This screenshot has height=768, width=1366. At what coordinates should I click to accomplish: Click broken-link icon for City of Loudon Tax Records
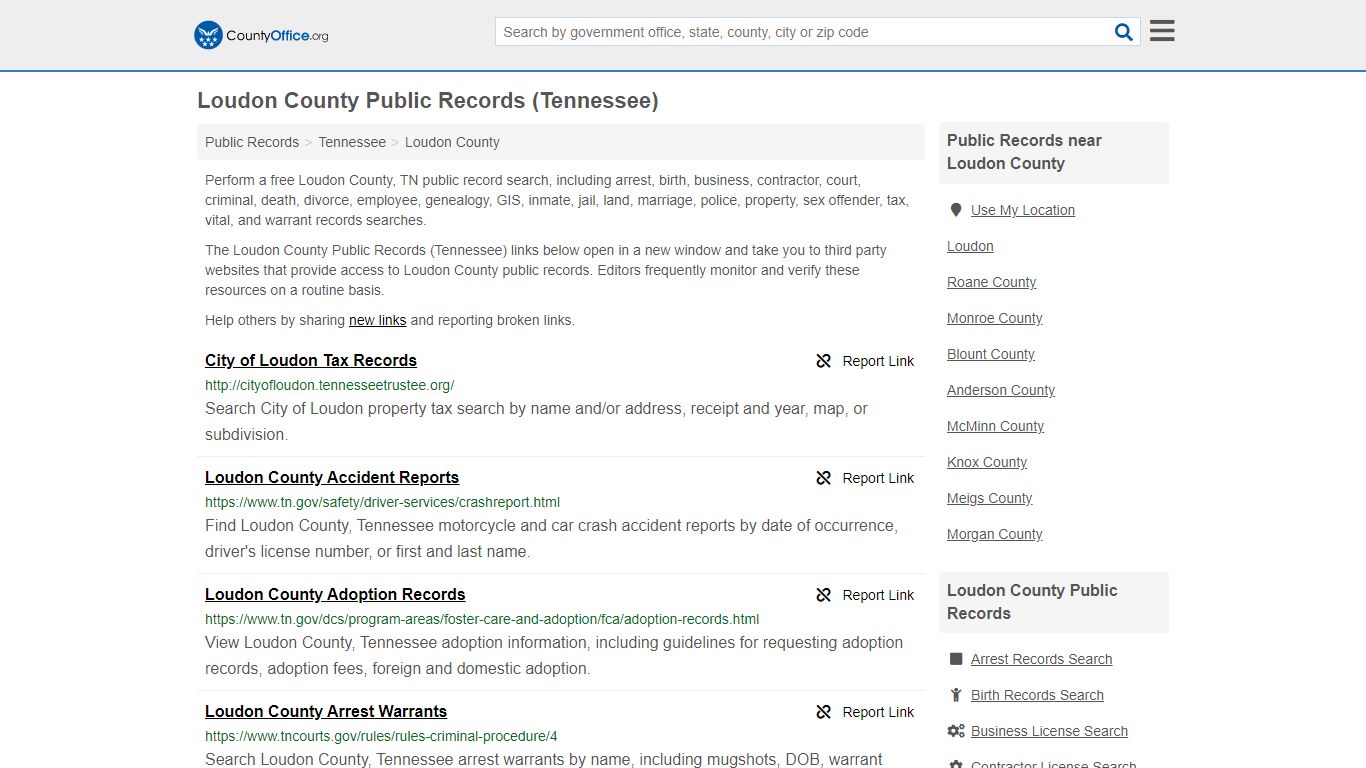coord(824,361)
